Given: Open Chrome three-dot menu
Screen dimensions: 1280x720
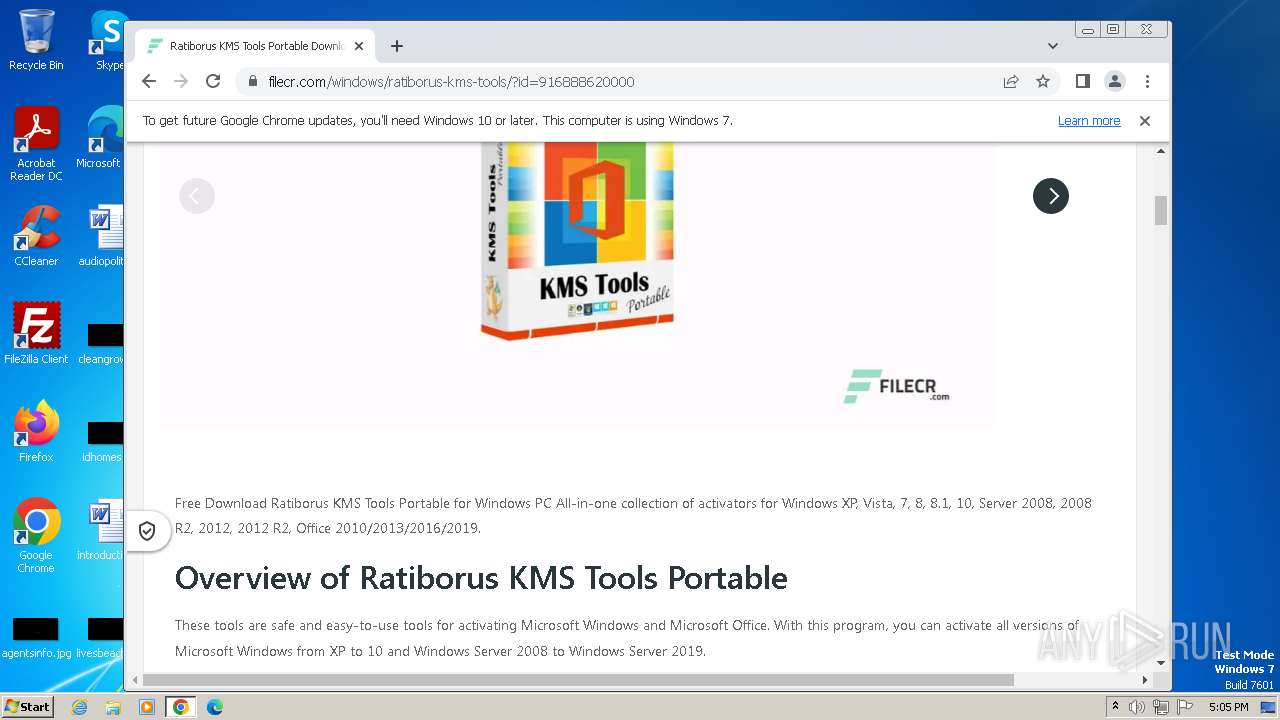Looking at the screenshot, I should coord(1147,81).
